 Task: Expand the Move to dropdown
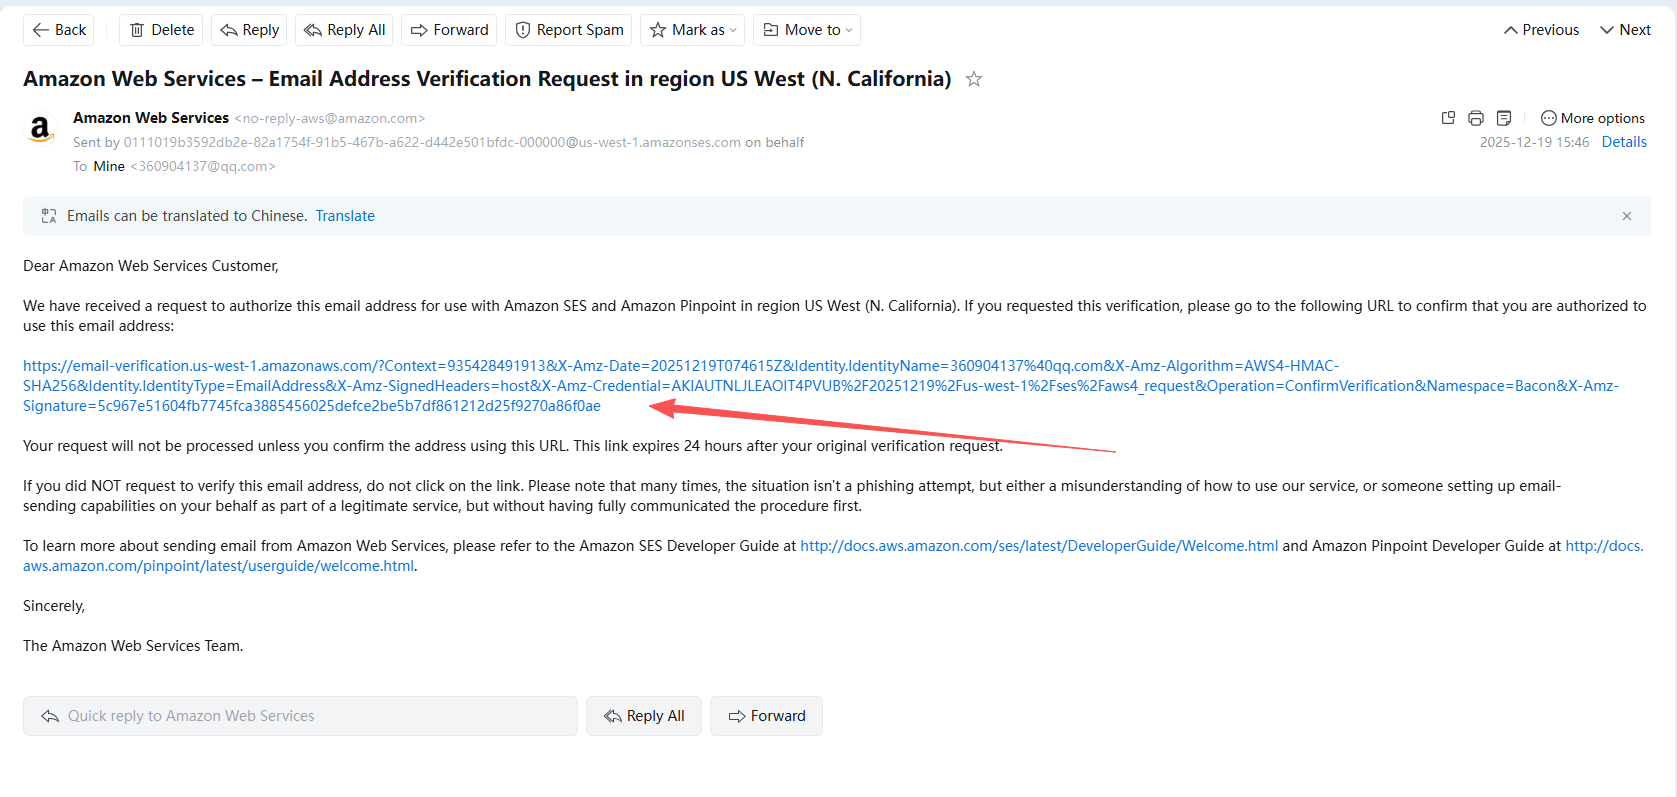tap(807, 30)
